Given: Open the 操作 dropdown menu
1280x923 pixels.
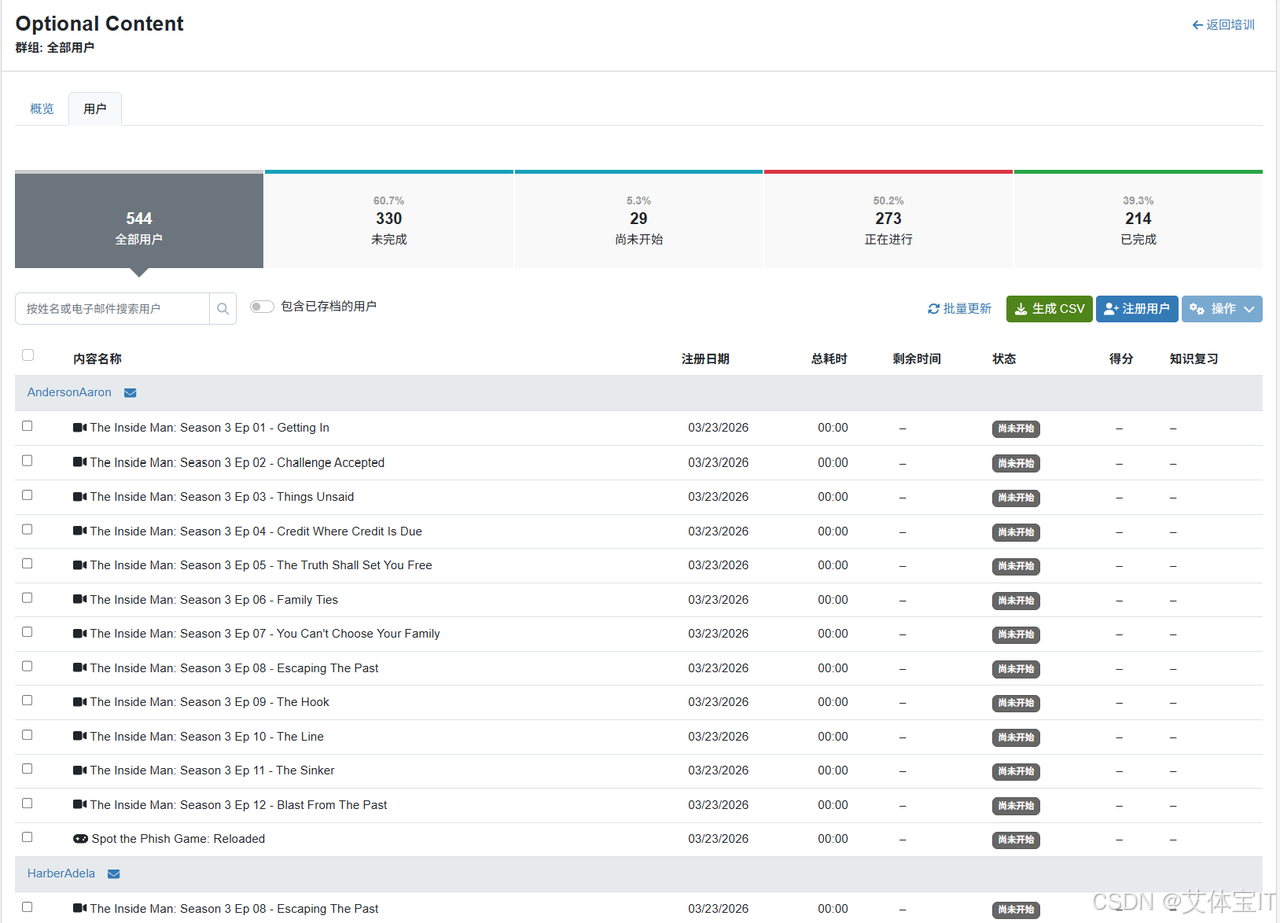Looking at the screenshot, I should pos(1222,309).
